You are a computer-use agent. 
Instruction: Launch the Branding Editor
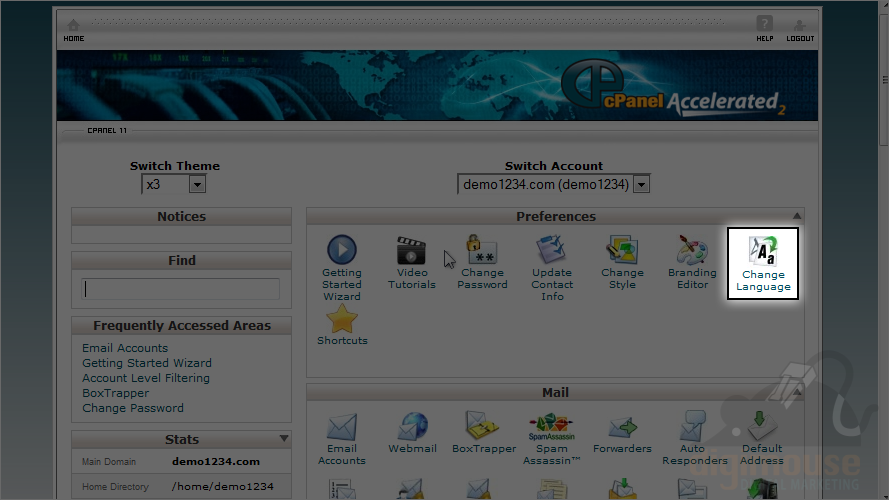[692, 262]
